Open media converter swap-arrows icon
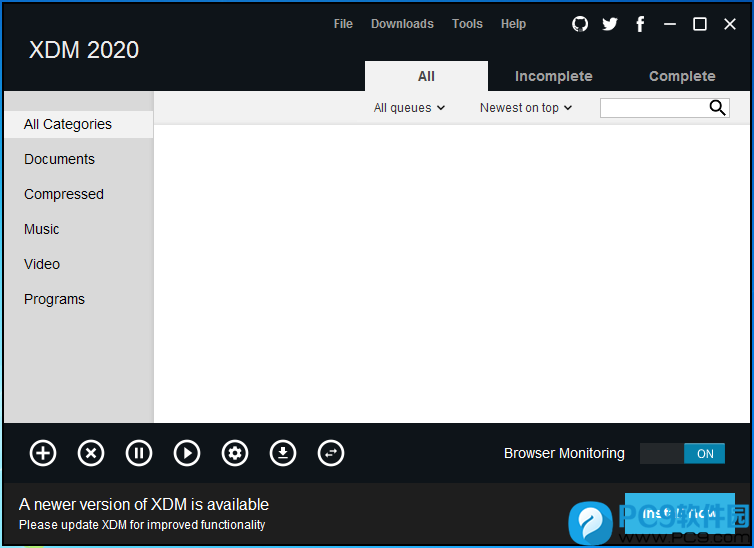This screenshot has width=754, height=548. tap(331, 453)
